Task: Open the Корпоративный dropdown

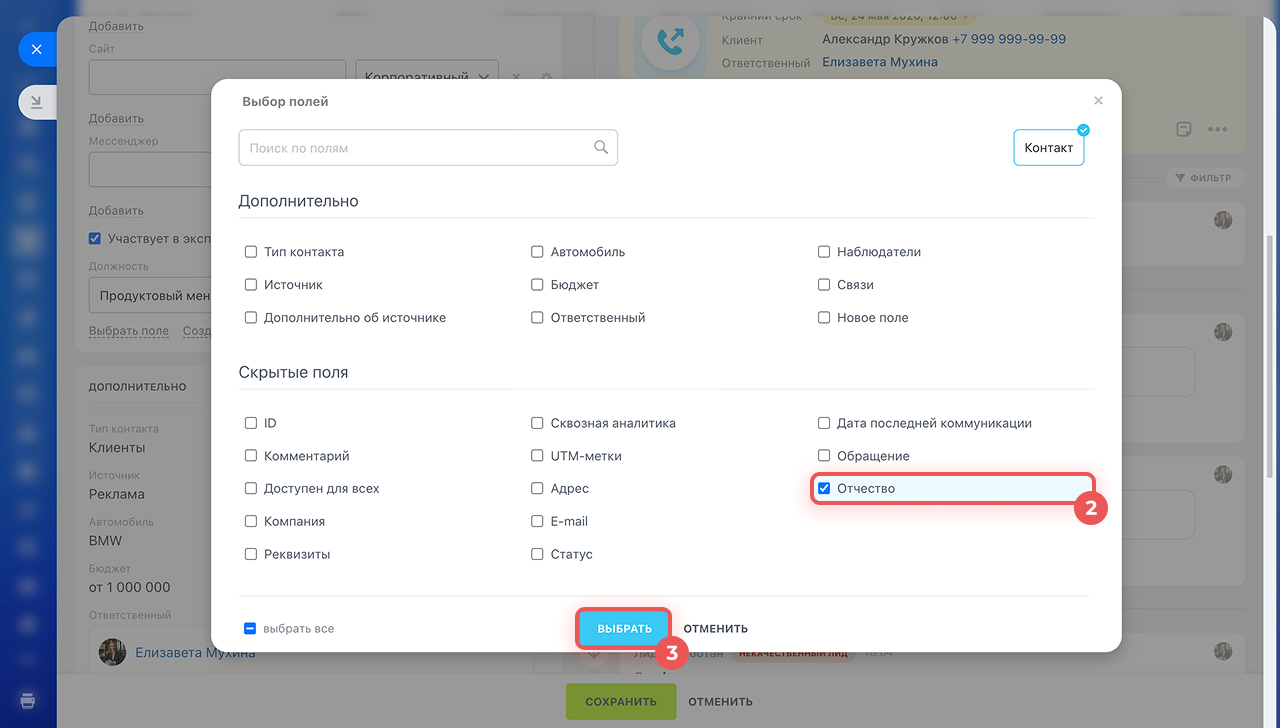Action: click(x=427, y=77)
